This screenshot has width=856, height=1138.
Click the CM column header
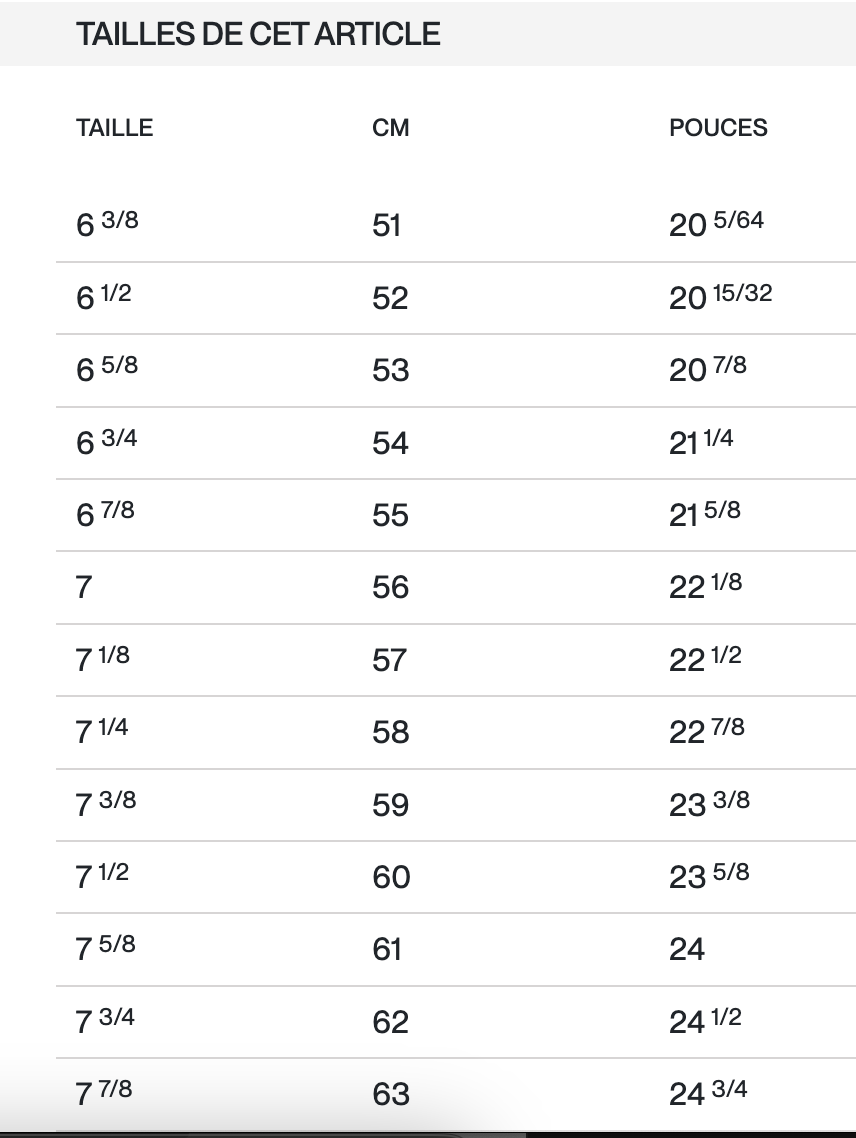[390, 128]
